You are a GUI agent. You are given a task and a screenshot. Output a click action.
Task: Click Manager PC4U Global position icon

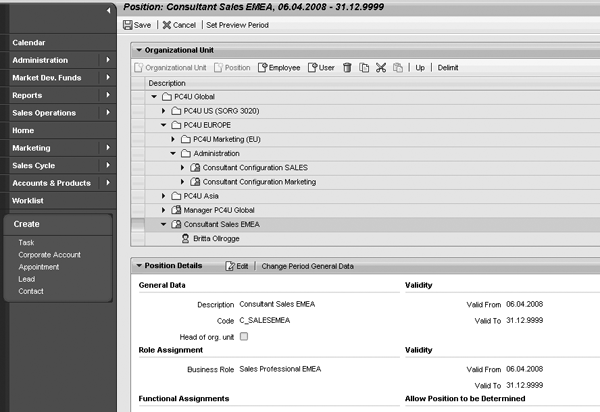176,210
